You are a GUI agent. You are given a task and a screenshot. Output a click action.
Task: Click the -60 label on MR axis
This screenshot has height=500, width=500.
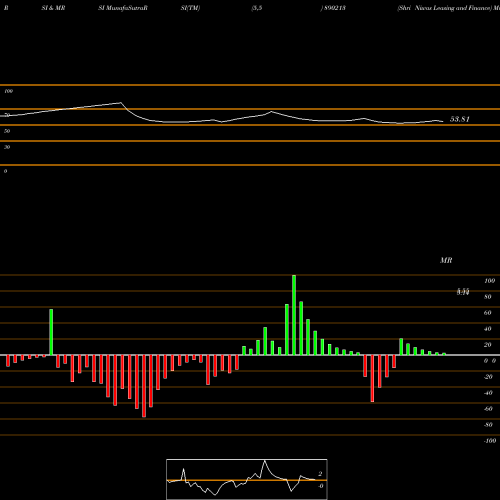pos(488,409)
